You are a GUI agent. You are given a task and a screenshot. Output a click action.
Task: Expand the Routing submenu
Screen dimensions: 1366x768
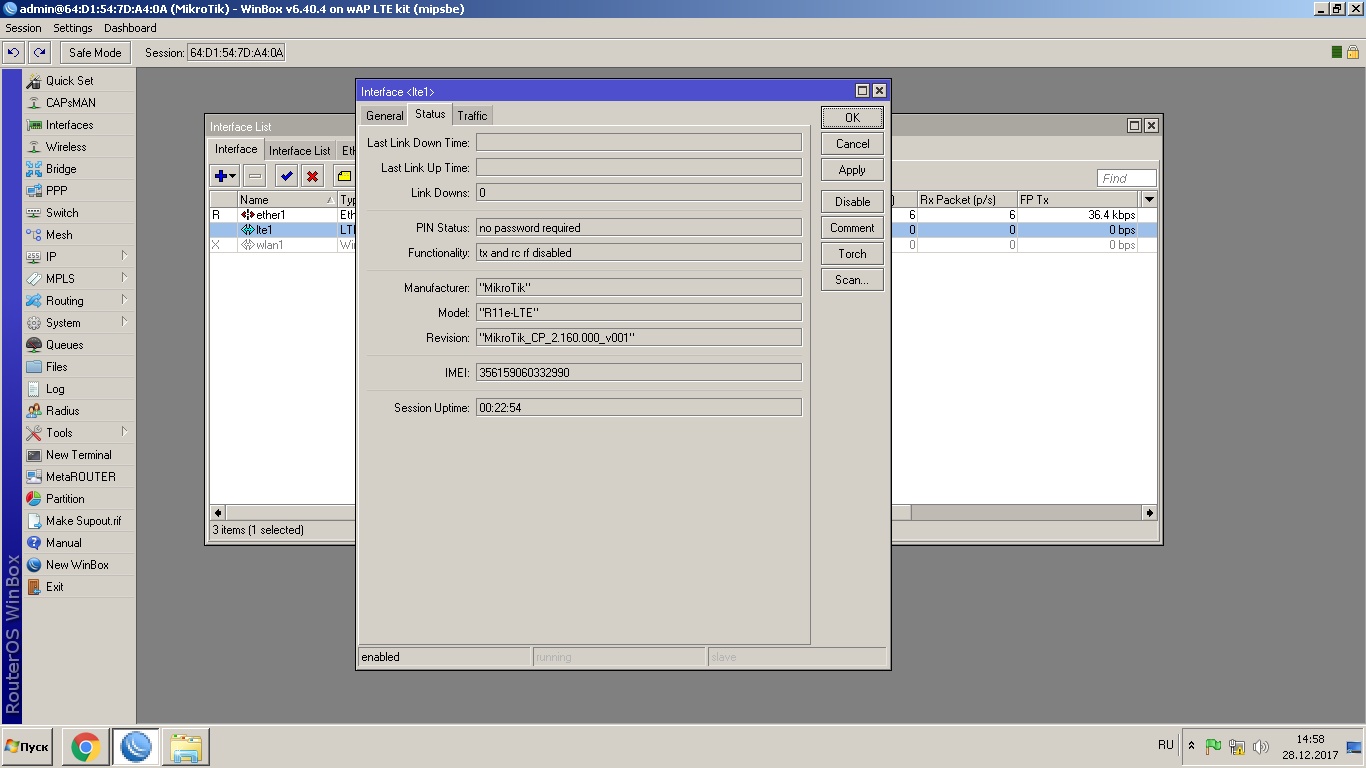(79, 301)
